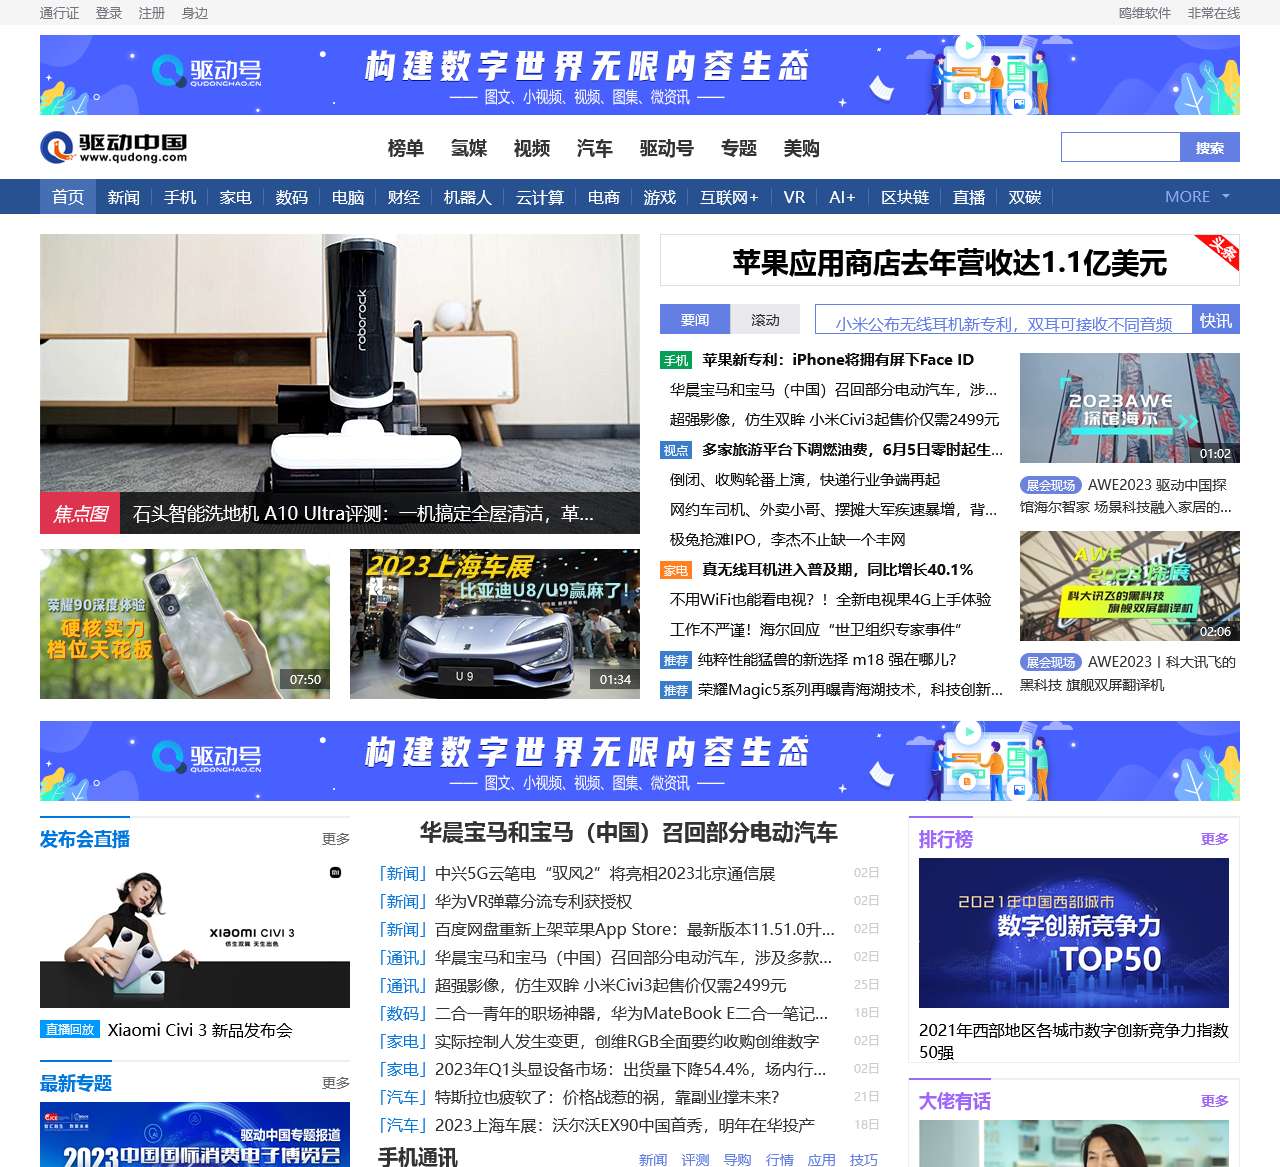Open article 苹果新专利: iPhone将拥有屏下Face ID

[x=838, y=360]
